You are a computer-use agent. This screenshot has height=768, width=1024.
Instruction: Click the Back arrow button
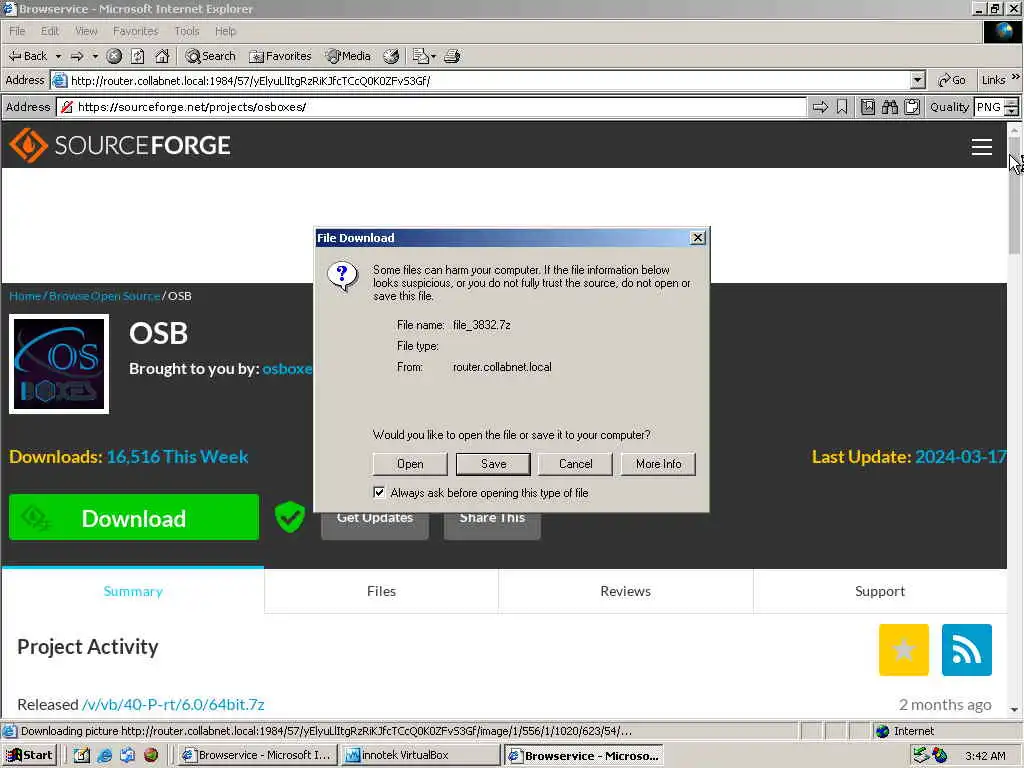click(27, 56)
